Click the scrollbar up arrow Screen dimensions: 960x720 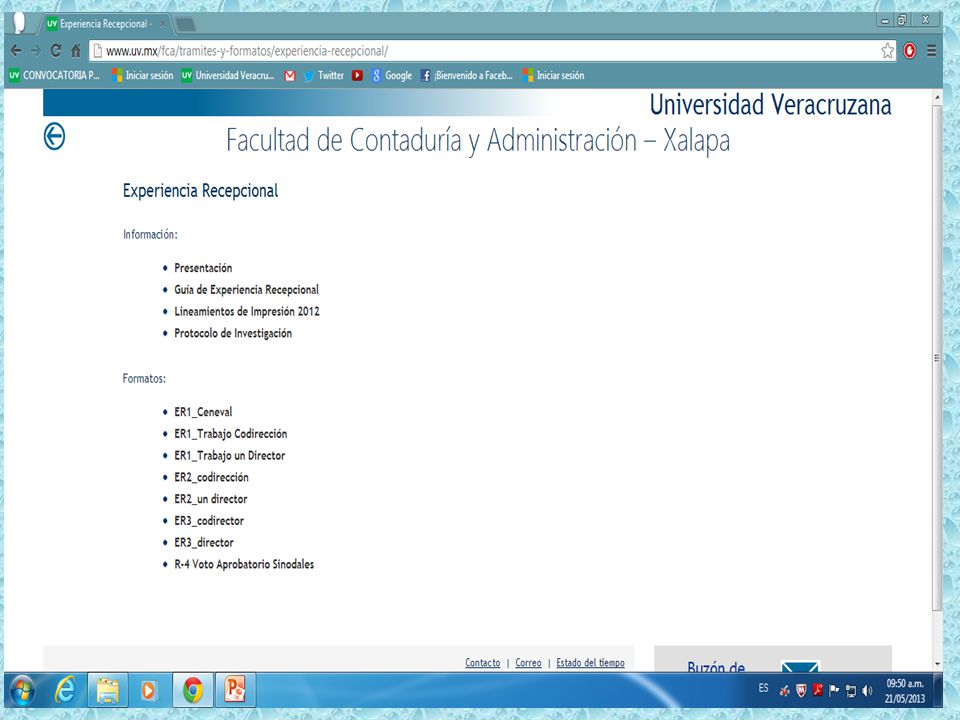pyautogui.click(x=937, y=97)
